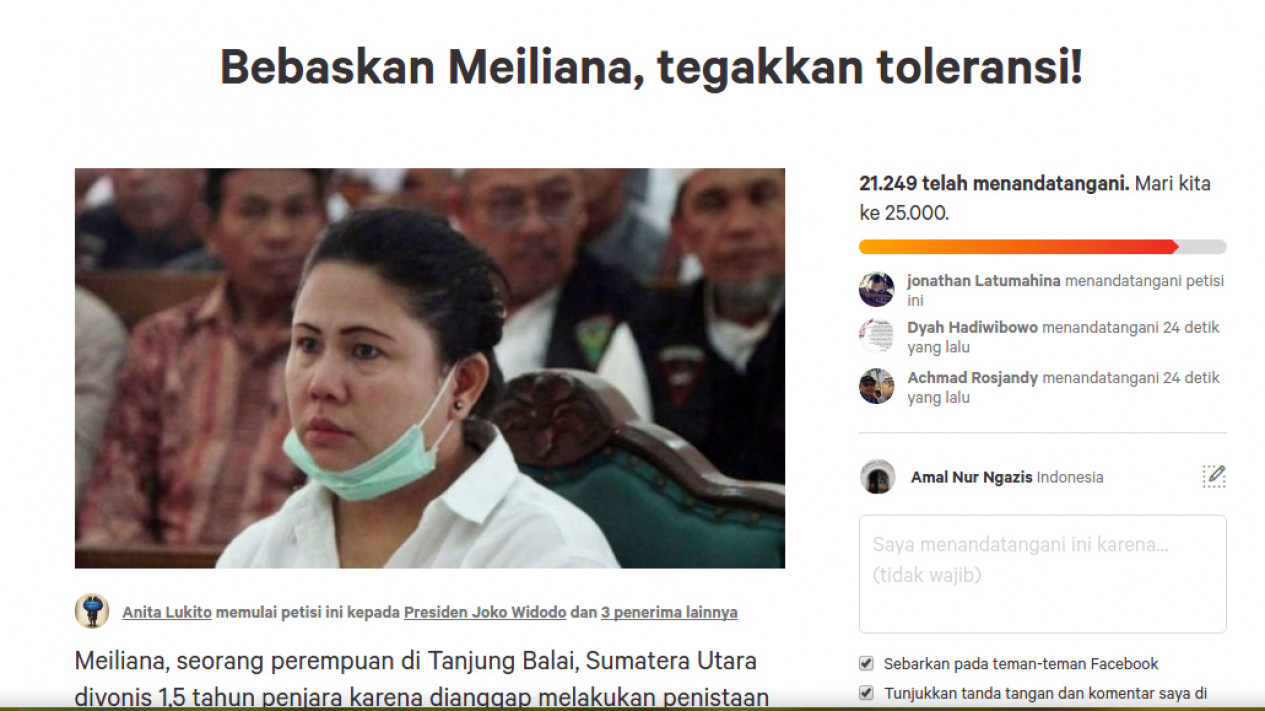Click the jonathan Latumahina signer name

(x=984, y=281)
